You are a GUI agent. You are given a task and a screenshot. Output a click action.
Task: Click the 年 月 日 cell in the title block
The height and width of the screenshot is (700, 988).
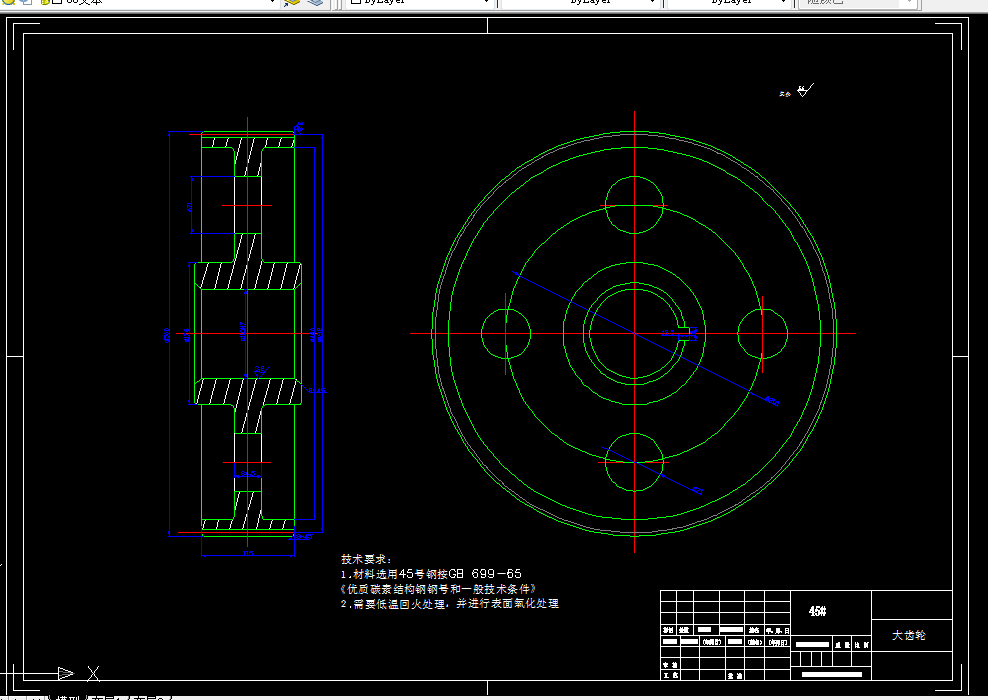pos(778,630)
